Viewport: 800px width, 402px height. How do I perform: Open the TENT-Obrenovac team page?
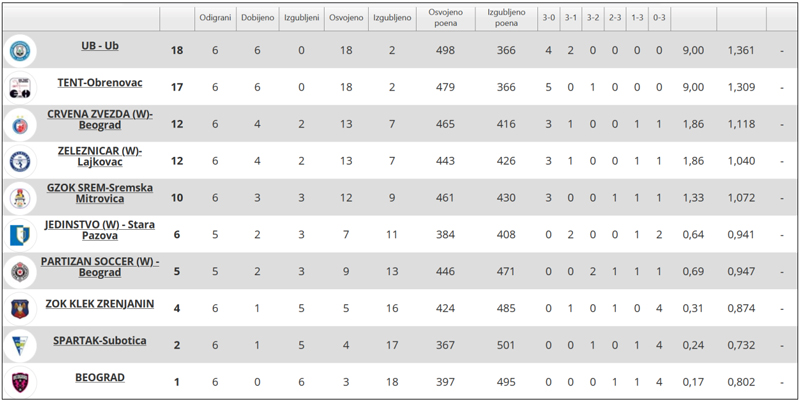point(99,83)
